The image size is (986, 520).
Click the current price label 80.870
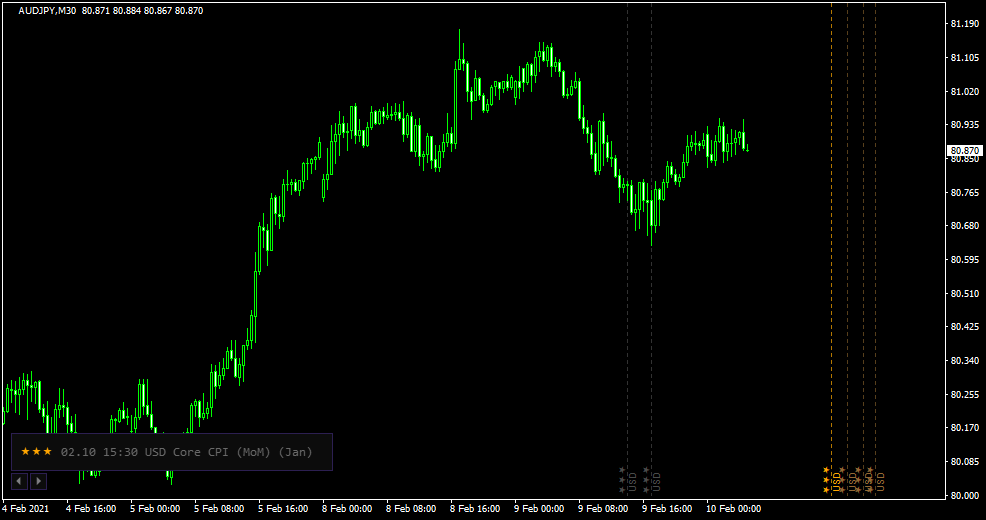pyautogui.click(x=965, y=150)
